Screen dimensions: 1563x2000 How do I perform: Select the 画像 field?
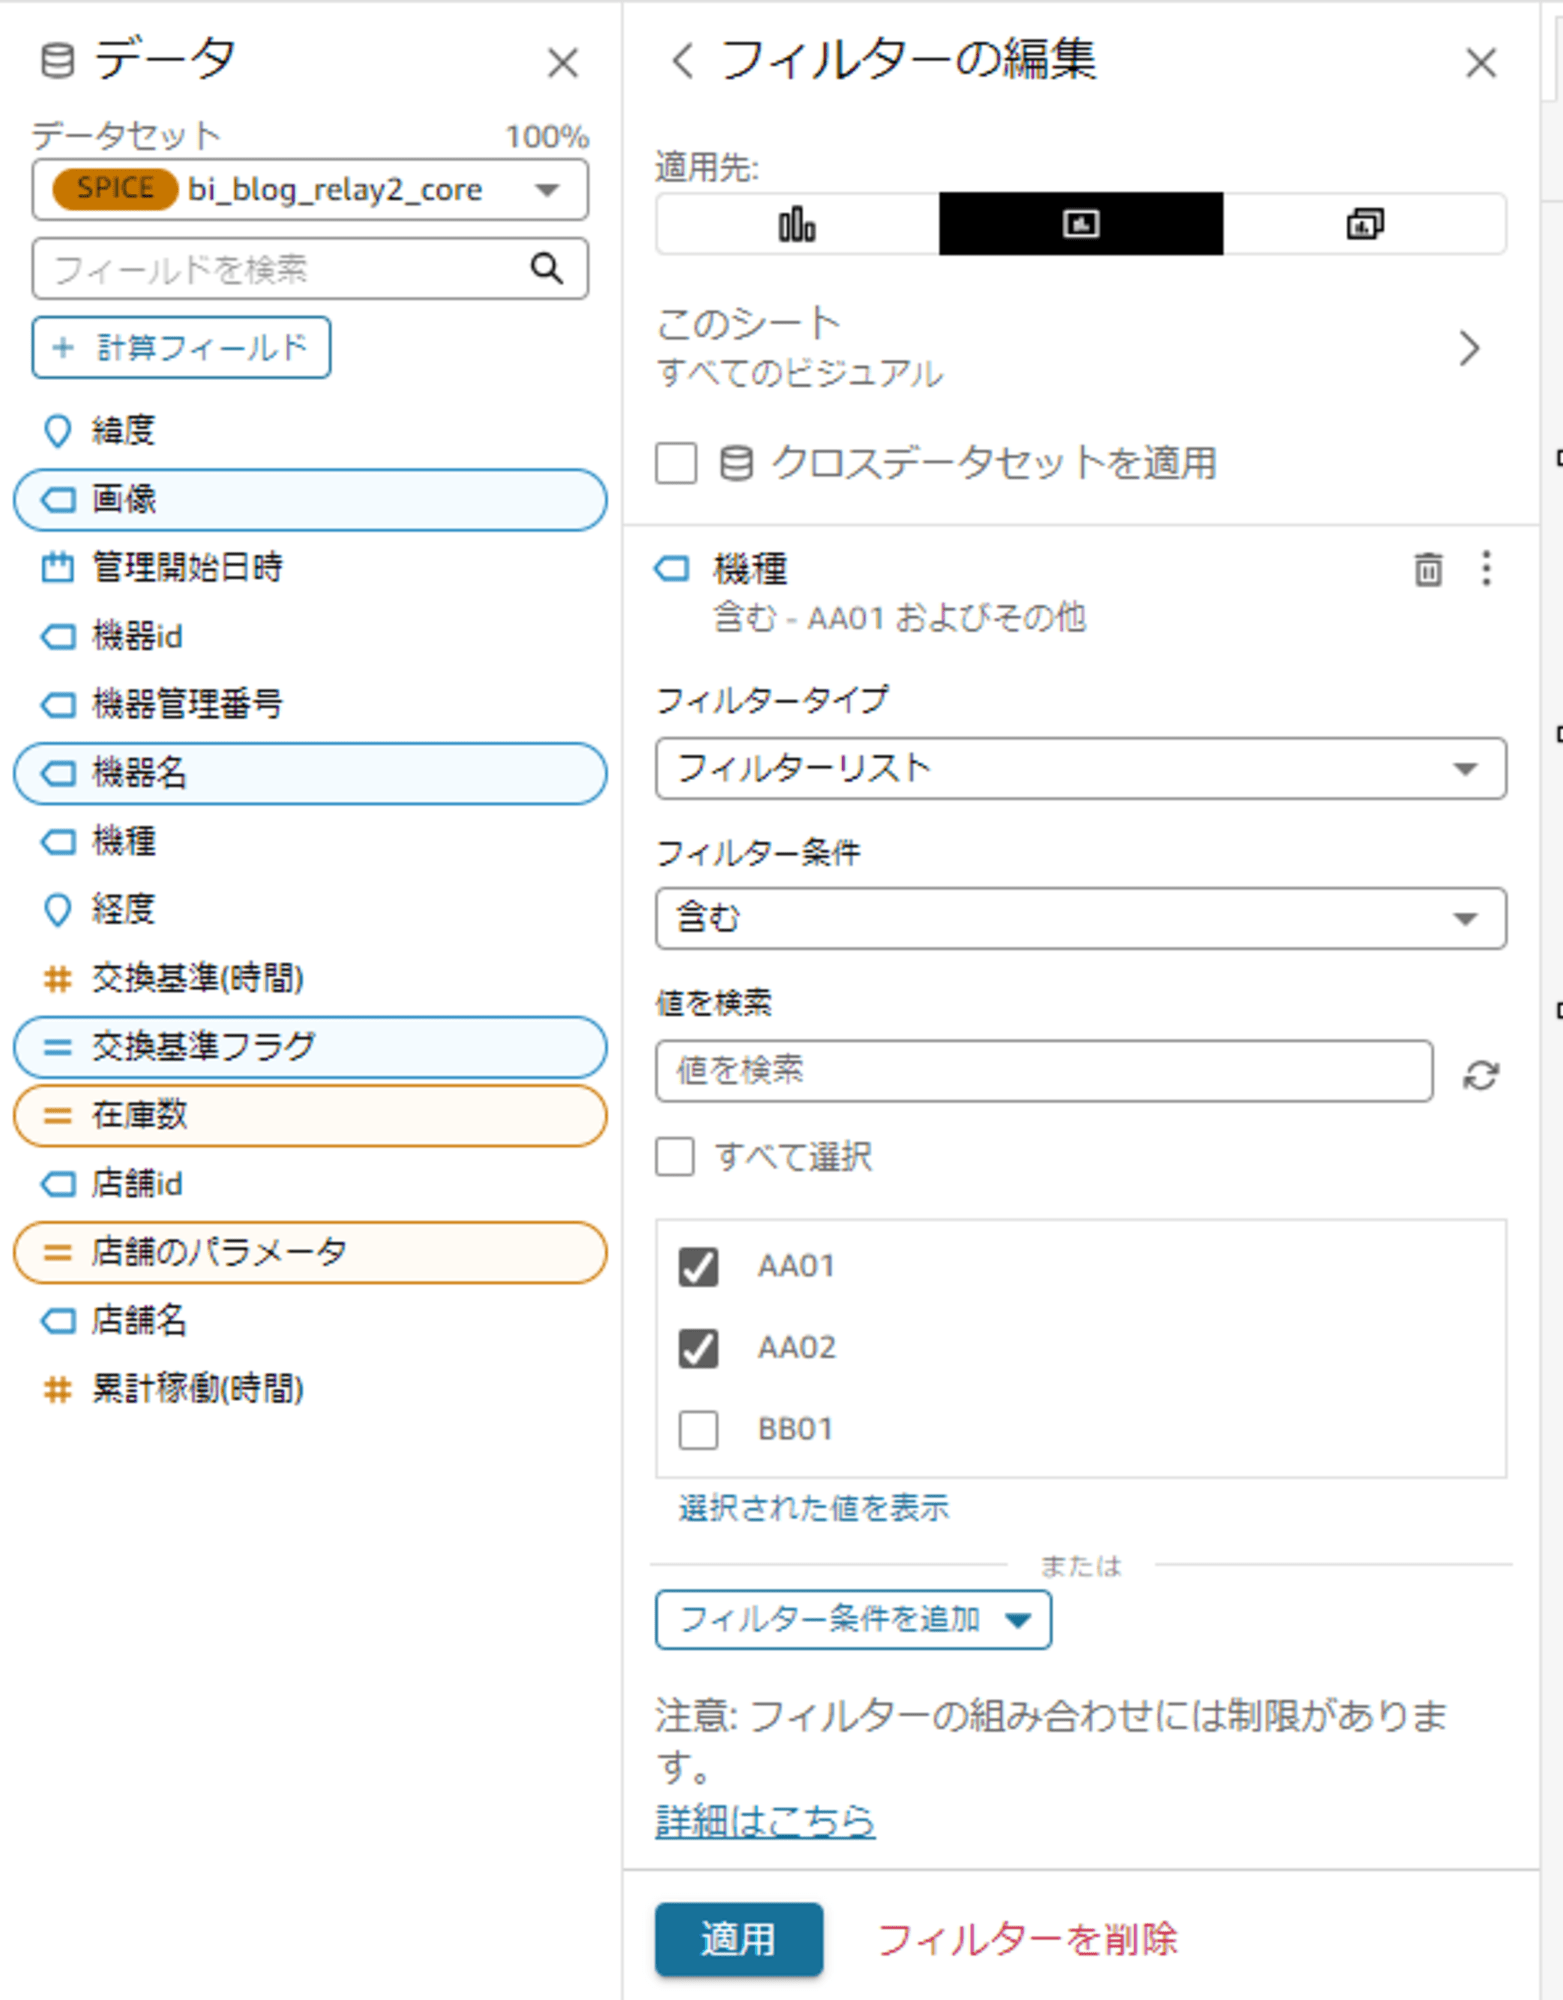310,499
